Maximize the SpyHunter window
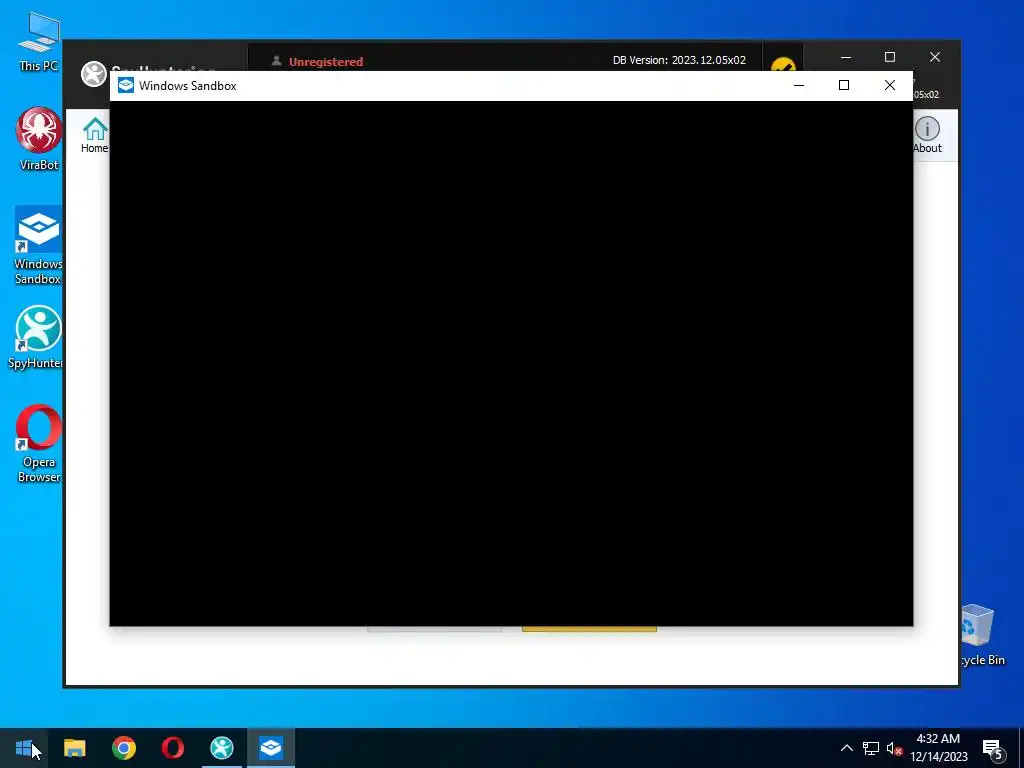The image size is (1024, 768). (x=889, y=57)
